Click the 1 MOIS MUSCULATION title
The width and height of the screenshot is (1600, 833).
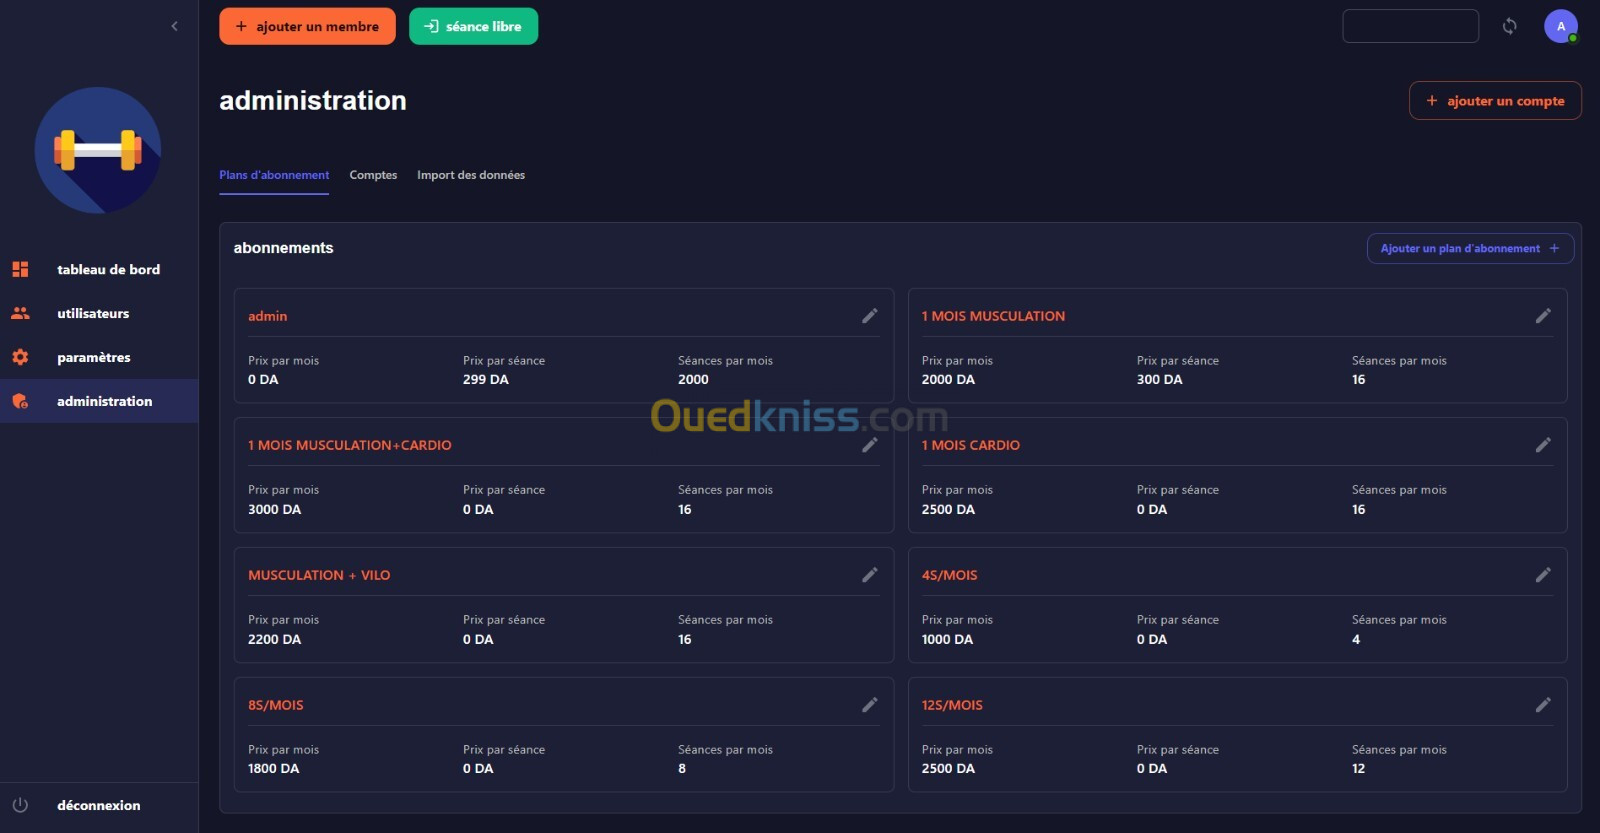coord(993,316)
